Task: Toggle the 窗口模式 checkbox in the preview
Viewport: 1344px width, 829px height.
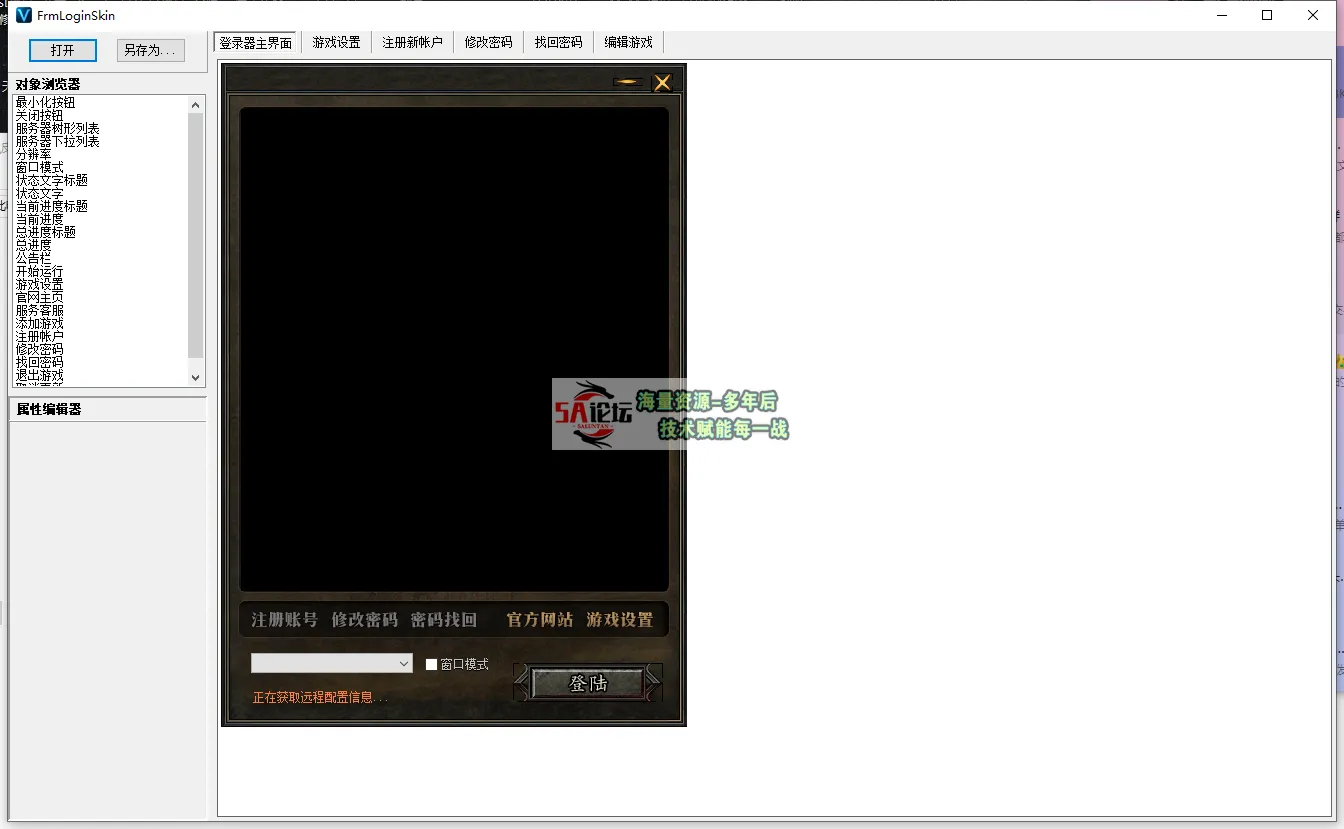Action: (431, 663)
